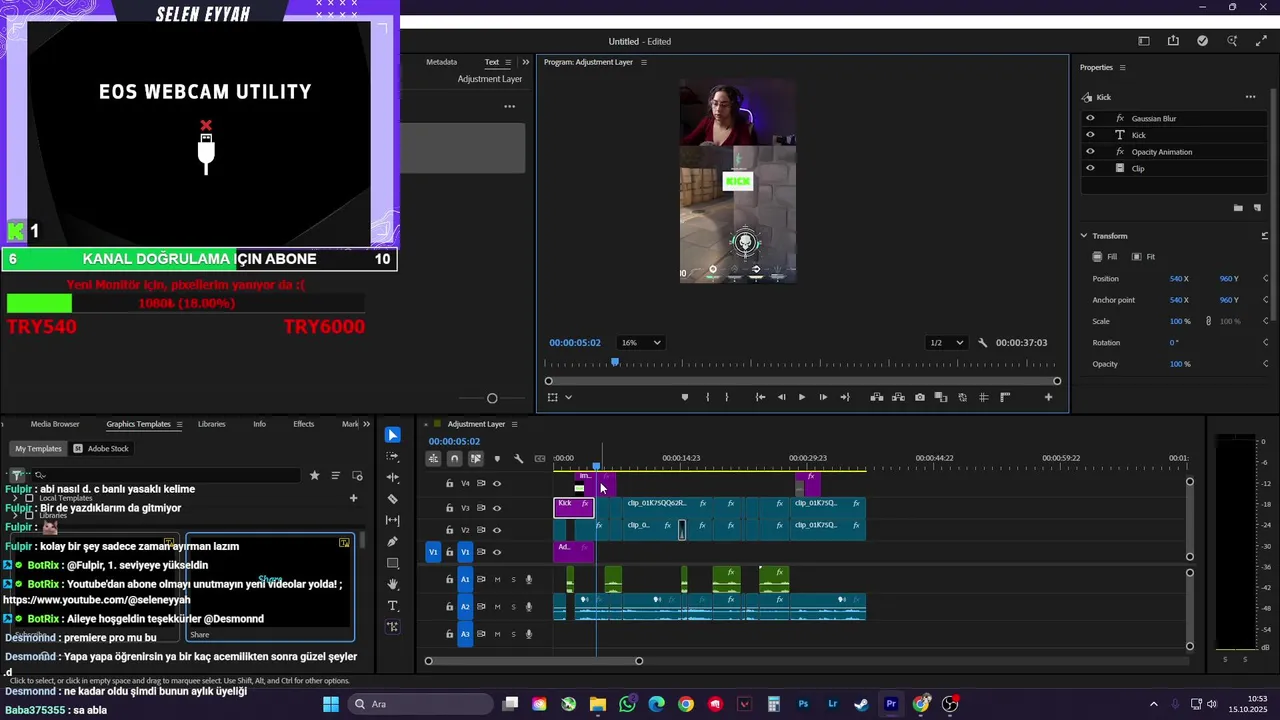
Task: Hide the Kick text layer
Action: tap(1090, 135)
